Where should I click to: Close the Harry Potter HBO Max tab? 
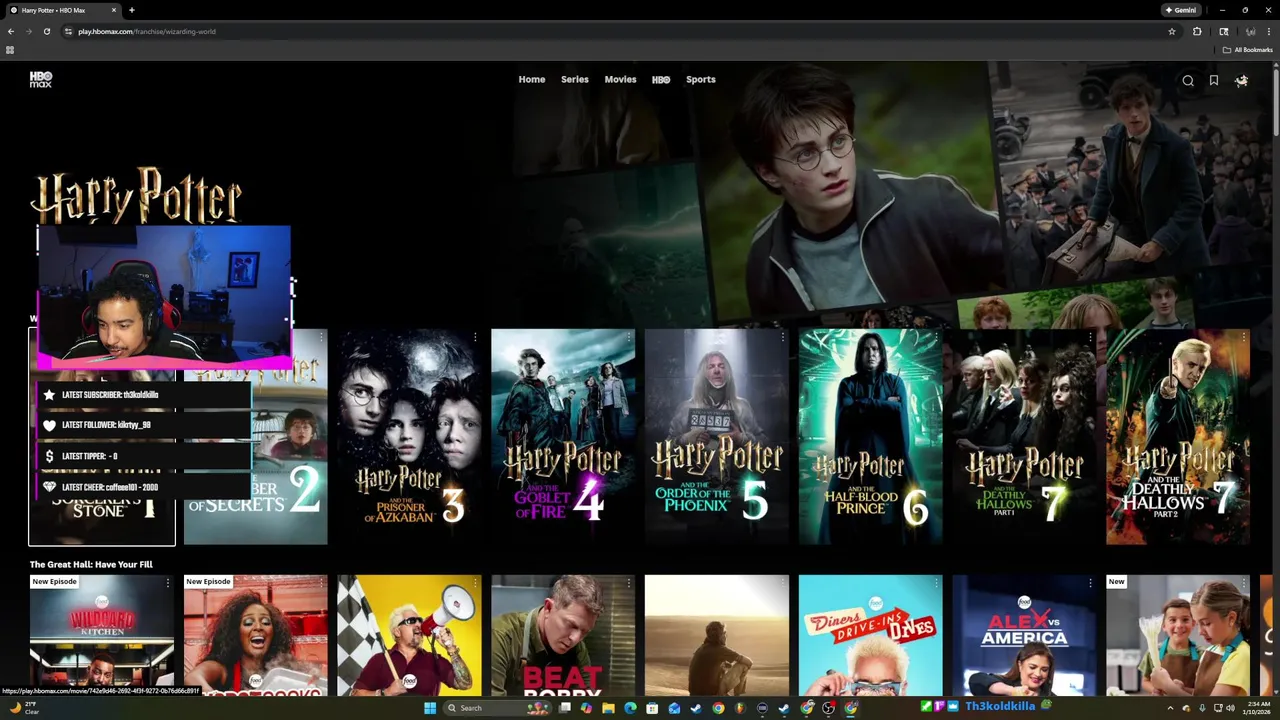[x=114, y=10]
